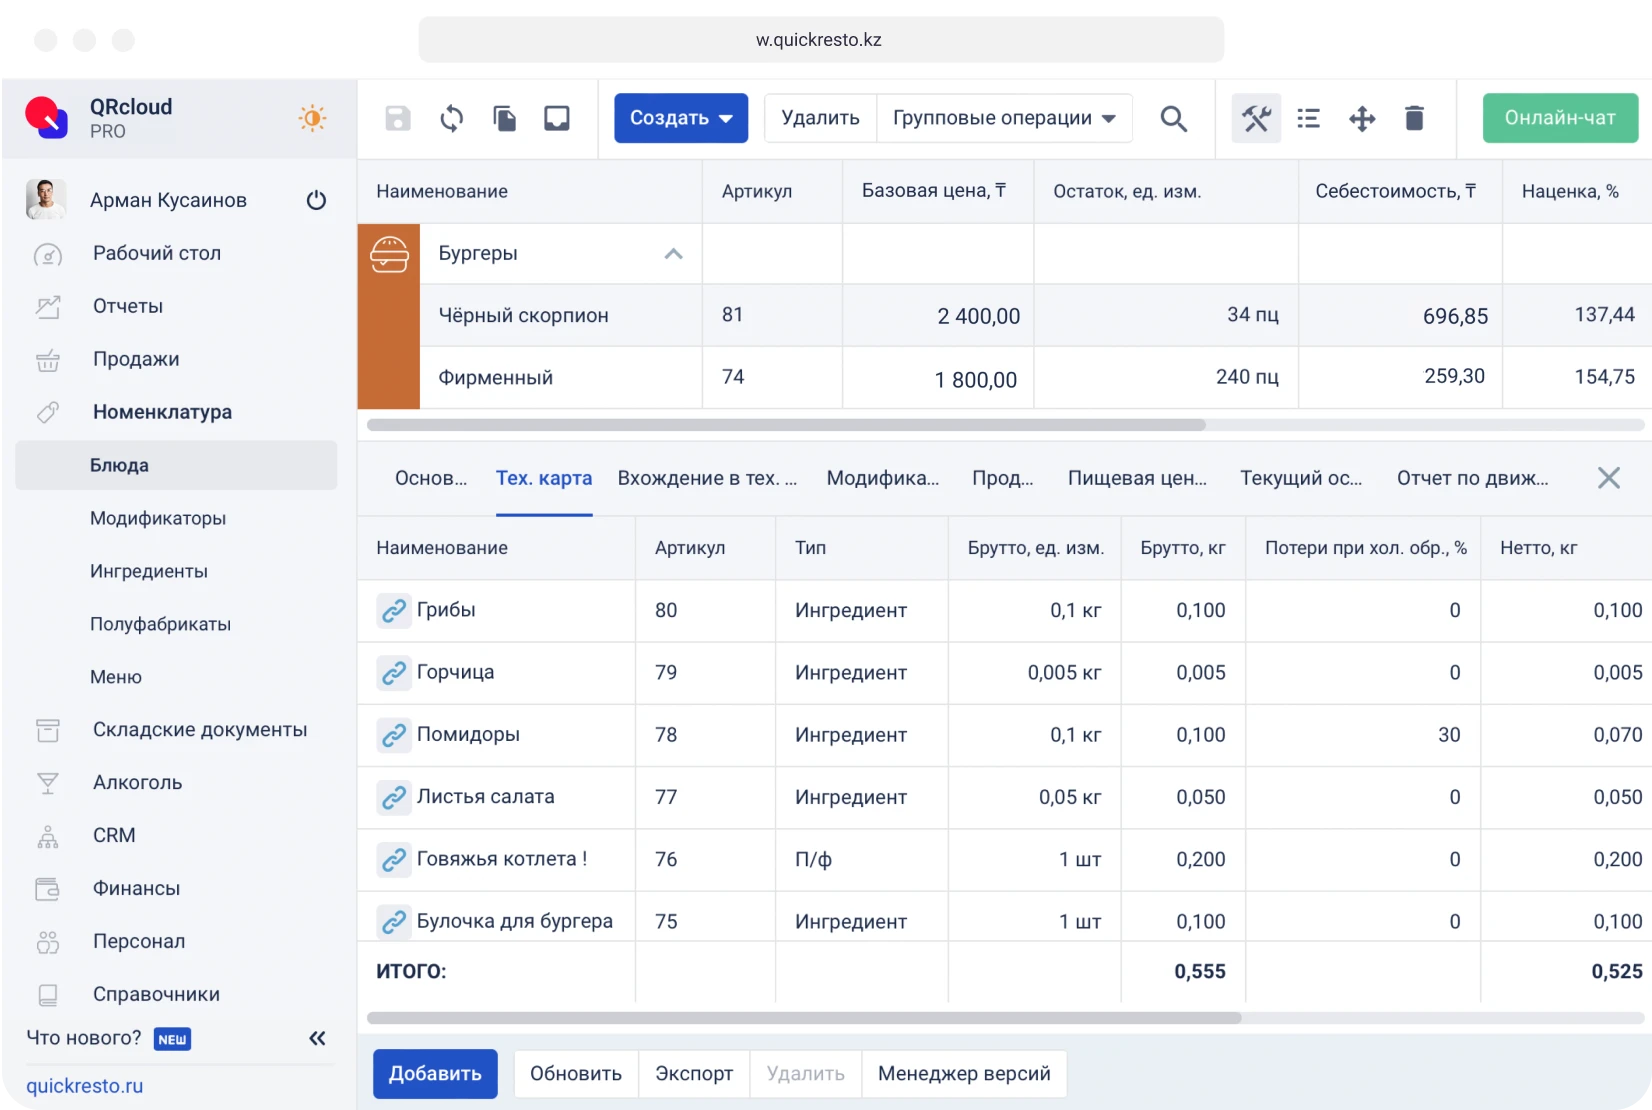This screenshot has width=1652, height=1110.
Task: Click the move arrows icon
Action: point(1361,118)
